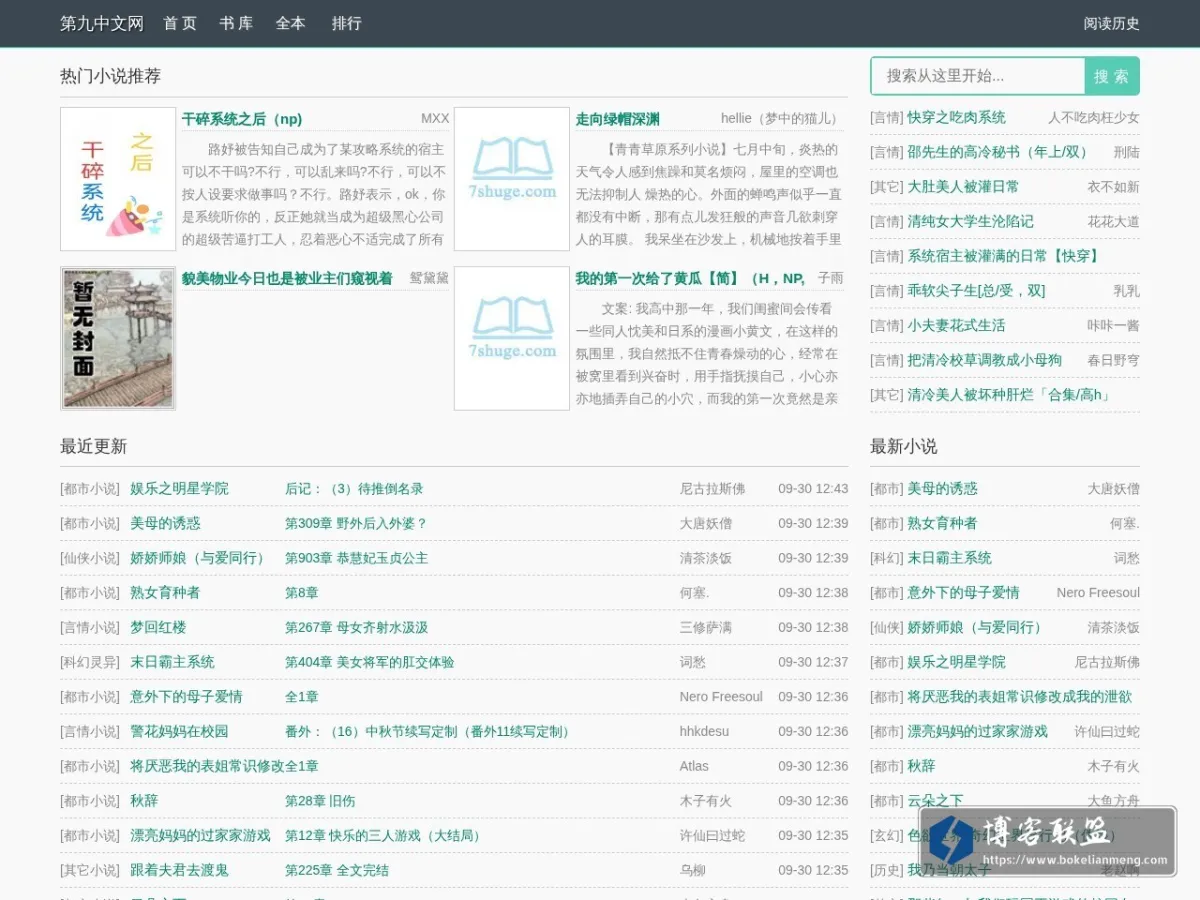Click author name 尼古拉斯佛 in 最近更新
Screen dimensions: 1200x900
712,489
